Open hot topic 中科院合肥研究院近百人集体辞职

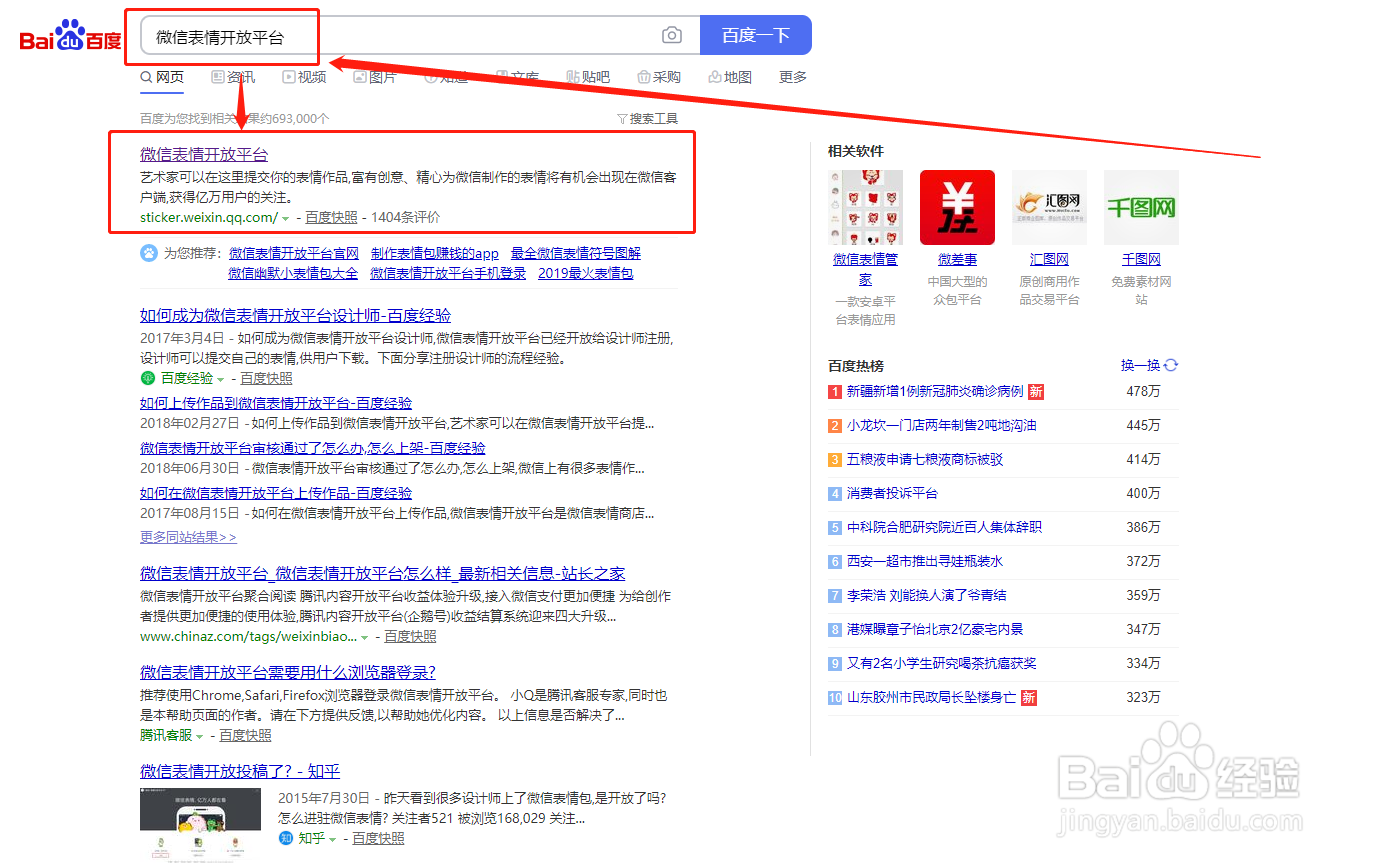[x=945, y=527]
